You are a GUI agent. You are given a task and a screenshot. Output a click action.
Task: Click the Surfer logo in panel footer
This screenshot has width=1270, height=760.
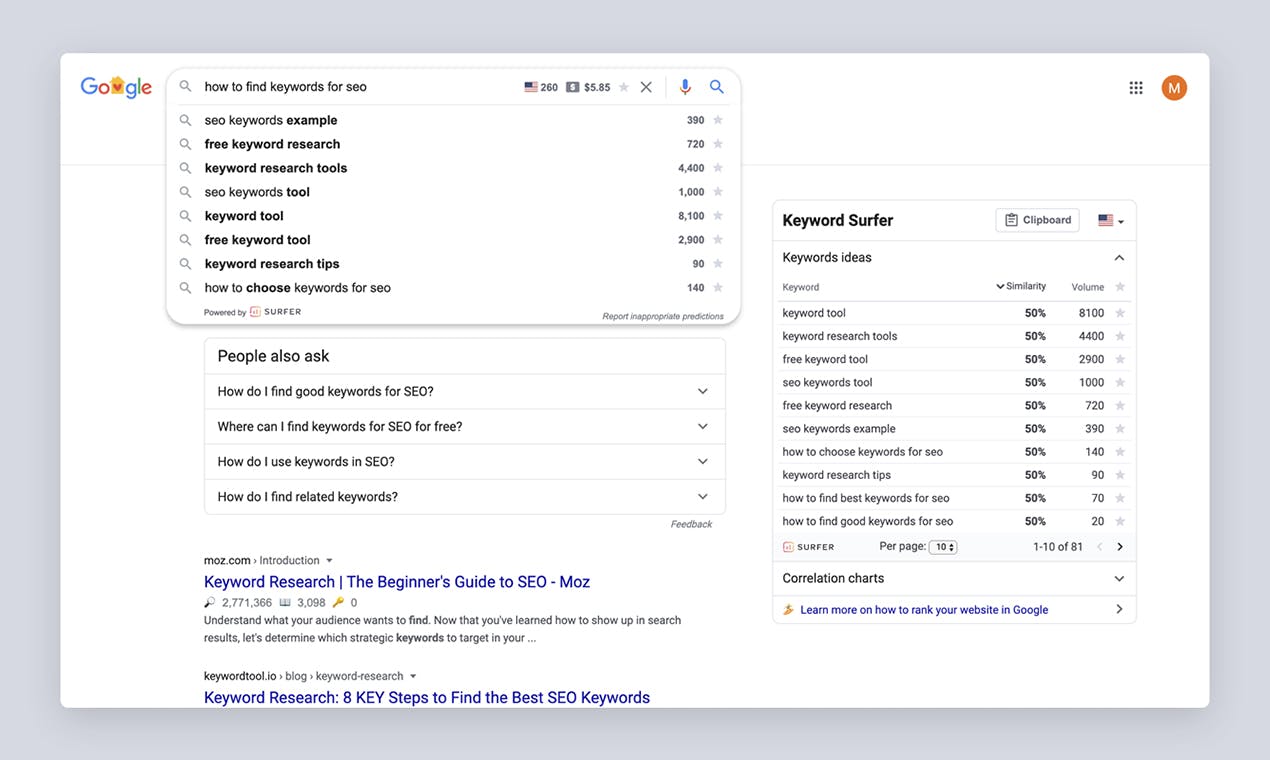[x=808, y=547]
